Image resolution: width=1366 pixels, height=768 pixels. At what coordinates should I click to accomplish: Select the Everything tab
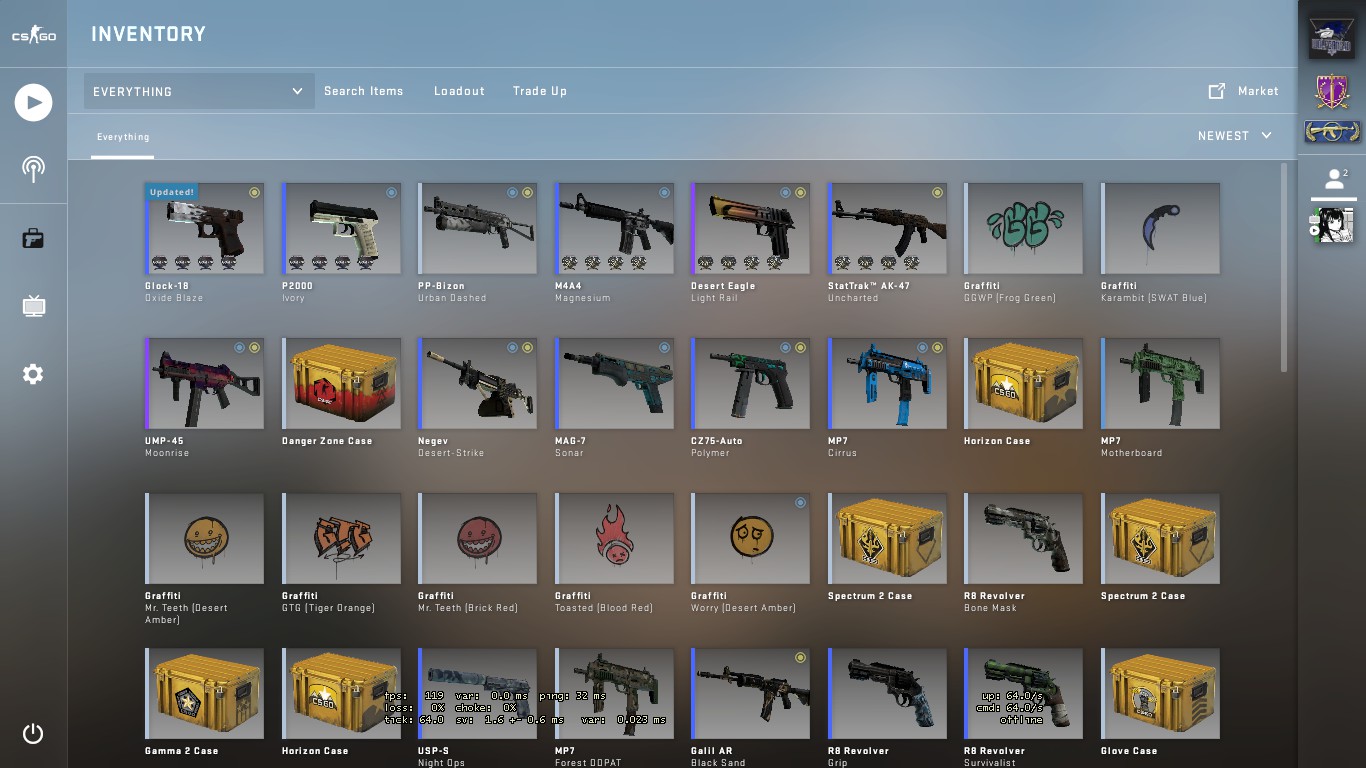pyautogui.click(x=123, y=137)
